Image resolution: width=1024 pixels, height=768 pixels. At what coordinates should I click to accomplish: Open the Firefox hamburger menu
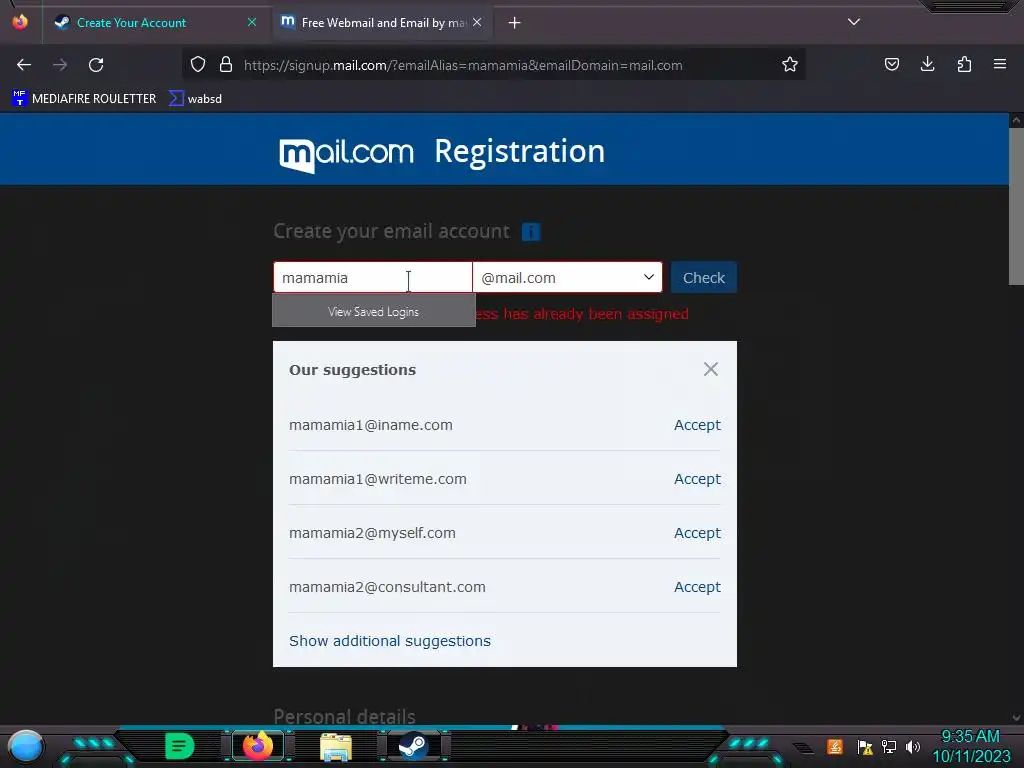pyautogui.click(x=1000, y=65)
